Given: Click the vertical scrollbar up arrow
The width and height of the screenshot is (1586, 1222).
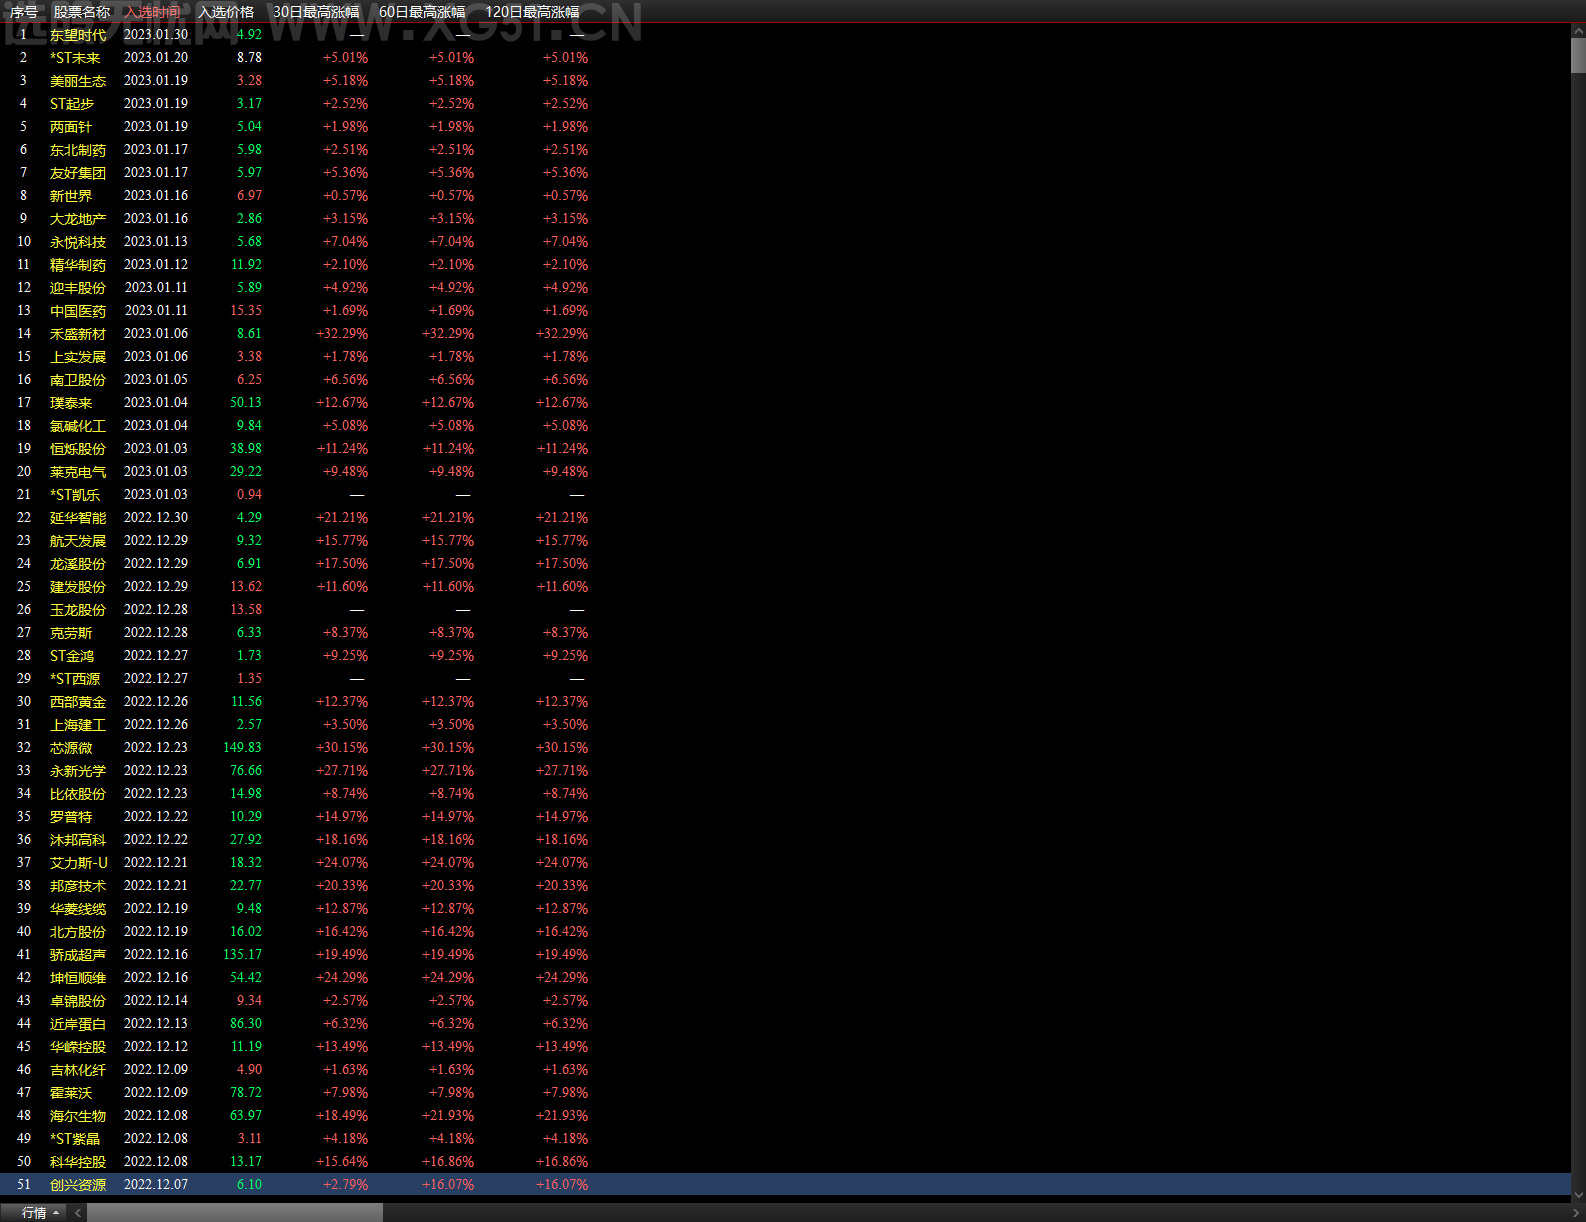Looking at the screenshot, I should (1578, 32).
